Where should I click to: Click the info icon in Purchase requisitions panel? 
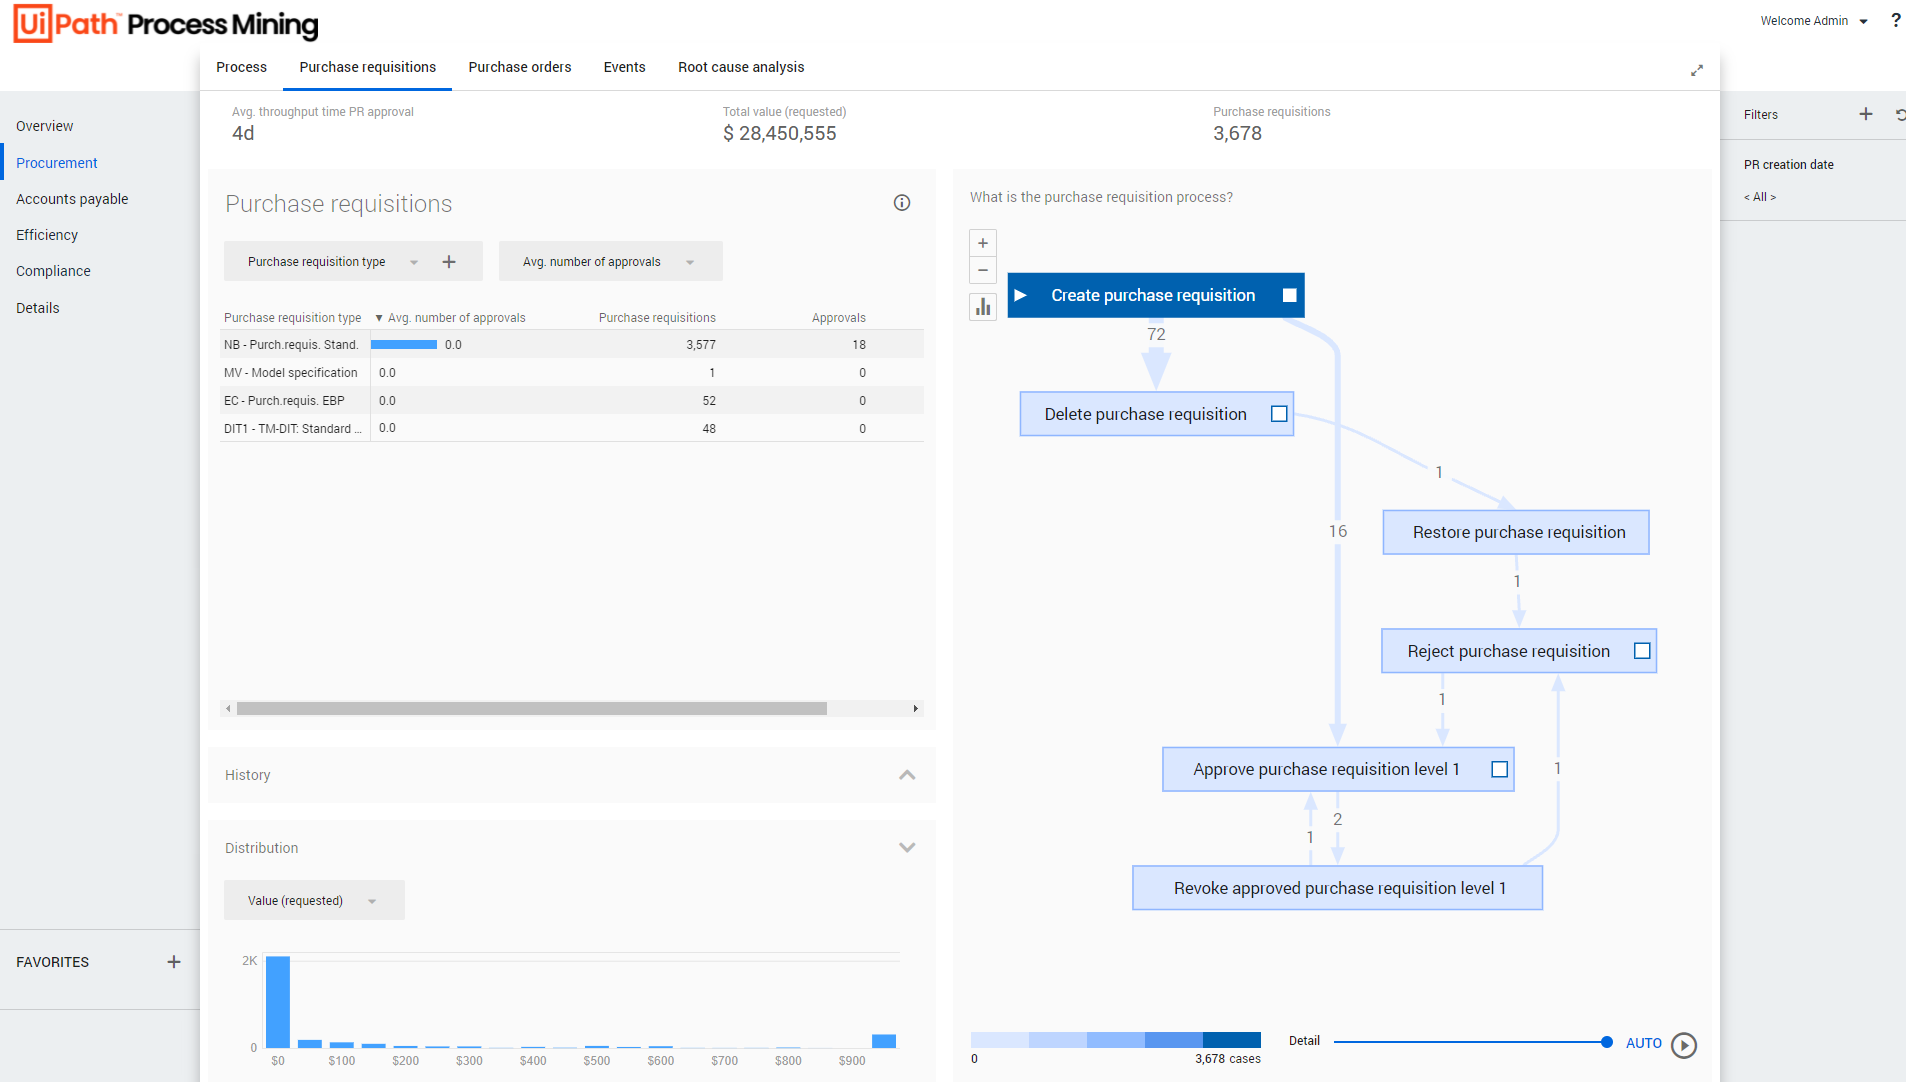[901, 203]
